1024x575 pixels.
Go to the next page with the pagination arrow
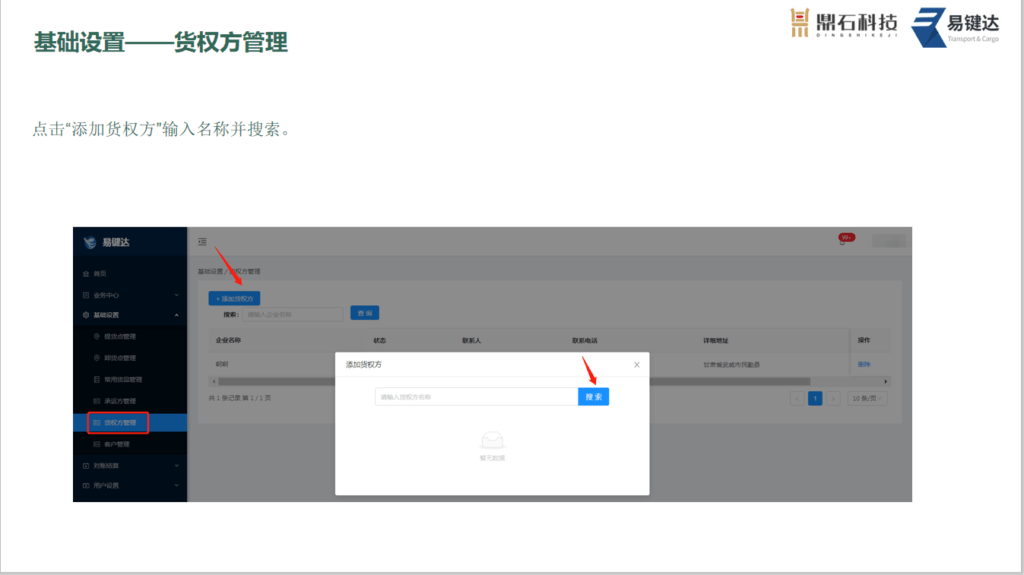point(833,399)
